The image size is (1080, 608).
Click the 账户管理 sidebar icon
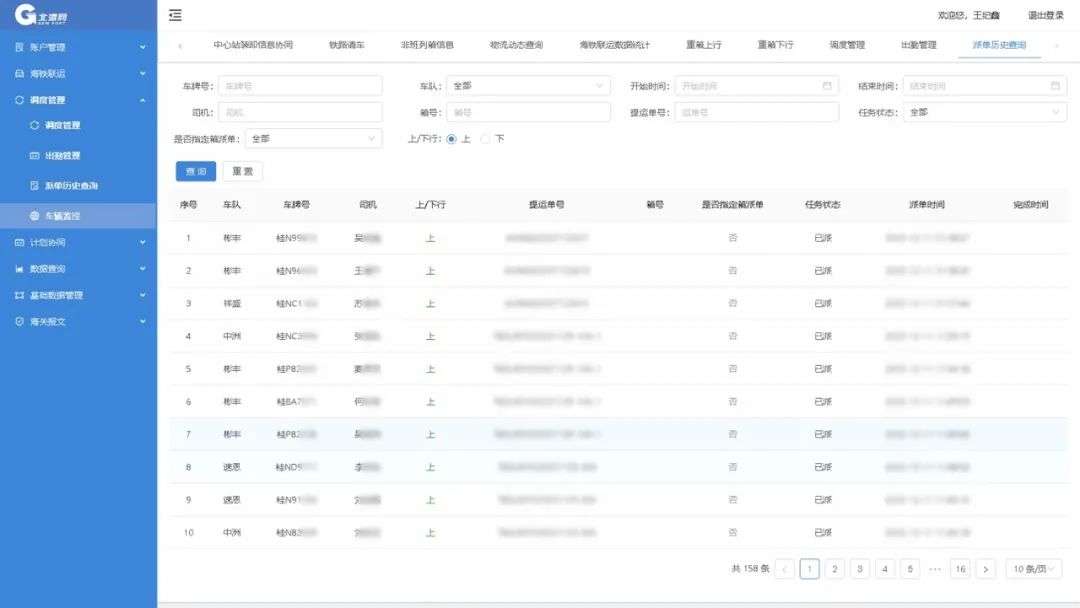pos(19,47)
